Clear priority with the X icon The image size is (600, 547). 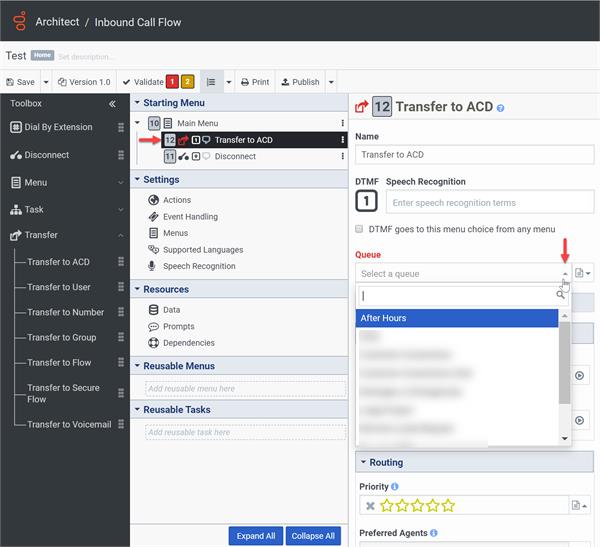[370, 506]
